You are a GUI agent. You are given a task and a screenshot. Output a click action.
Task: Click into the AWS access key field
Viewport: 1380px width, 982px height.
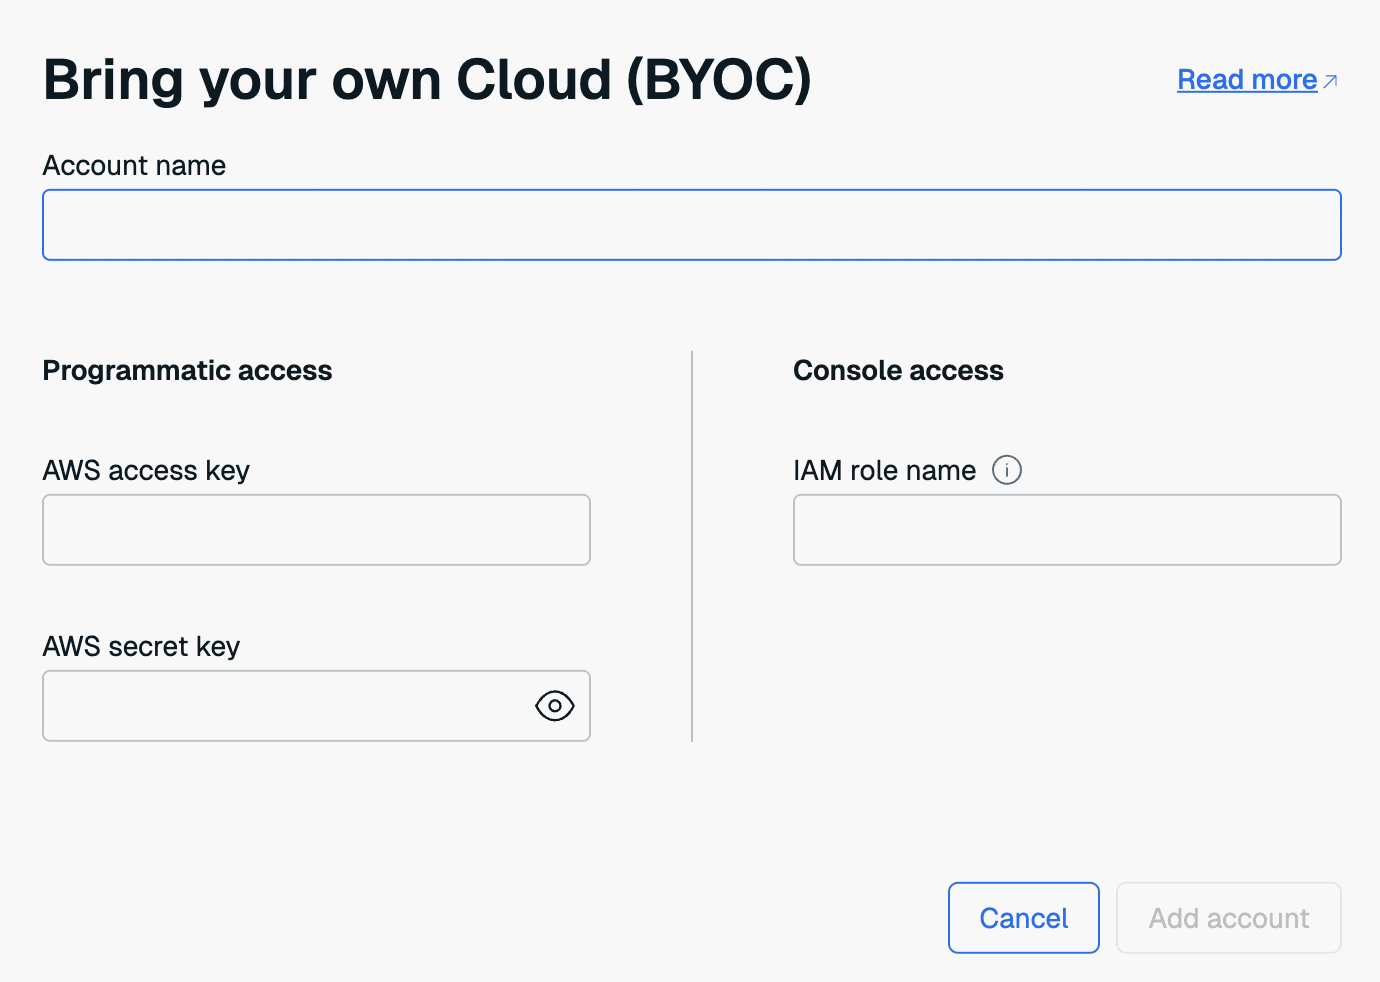click(x=316, y=530)
